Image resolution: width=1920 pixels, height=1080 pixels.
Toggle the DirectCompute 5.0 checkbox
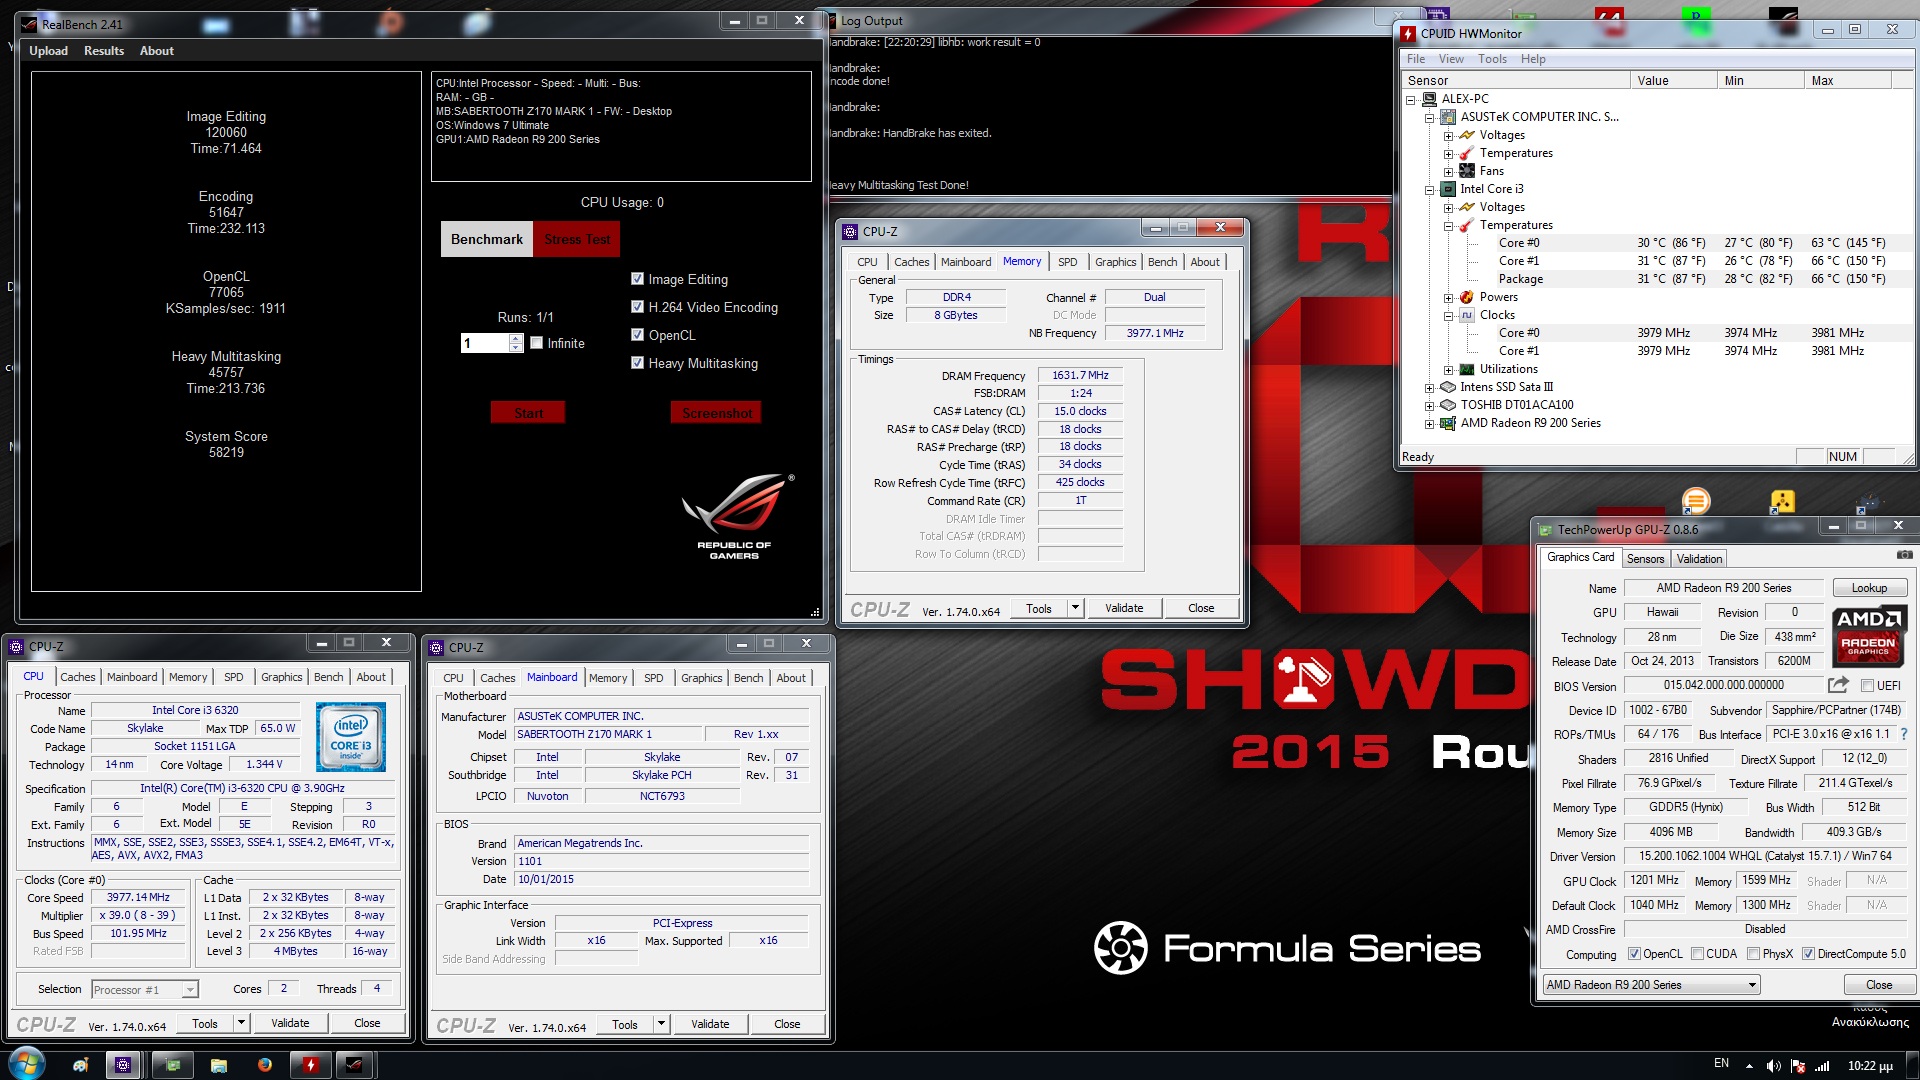pos(1808,954)
